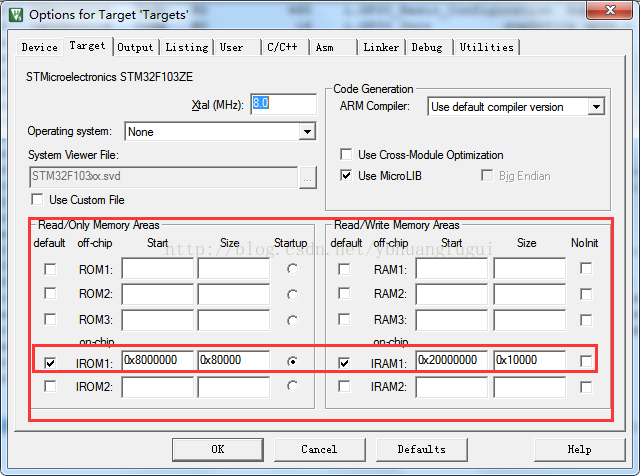The image size is (640, 476).
Task: Select the IROM2 Startup radio button
Action: coord(292,386)
